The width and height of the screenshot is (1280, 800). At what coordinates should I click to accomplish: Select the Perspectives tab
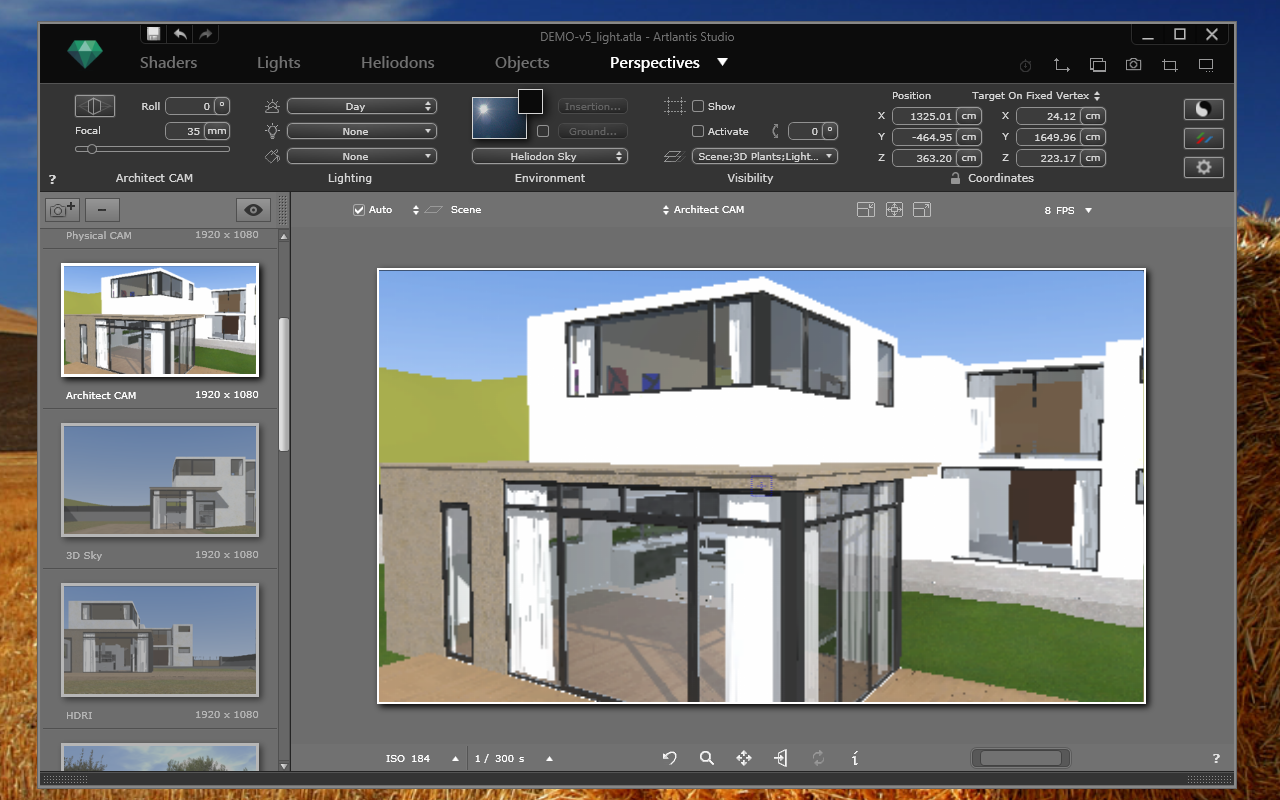(655, 62)
